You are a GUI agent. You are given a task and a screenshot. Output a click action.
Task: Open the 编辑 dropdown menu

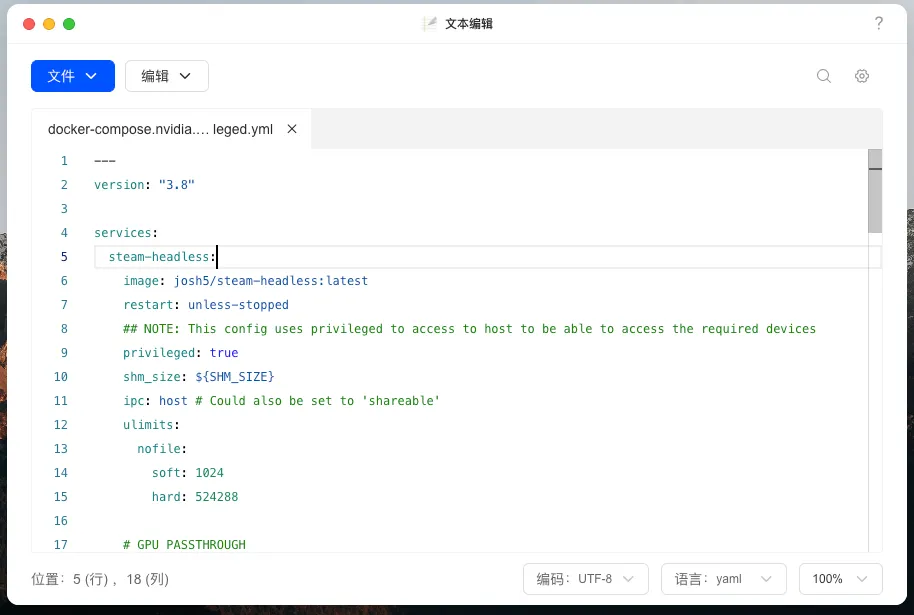tap(166, 76)
